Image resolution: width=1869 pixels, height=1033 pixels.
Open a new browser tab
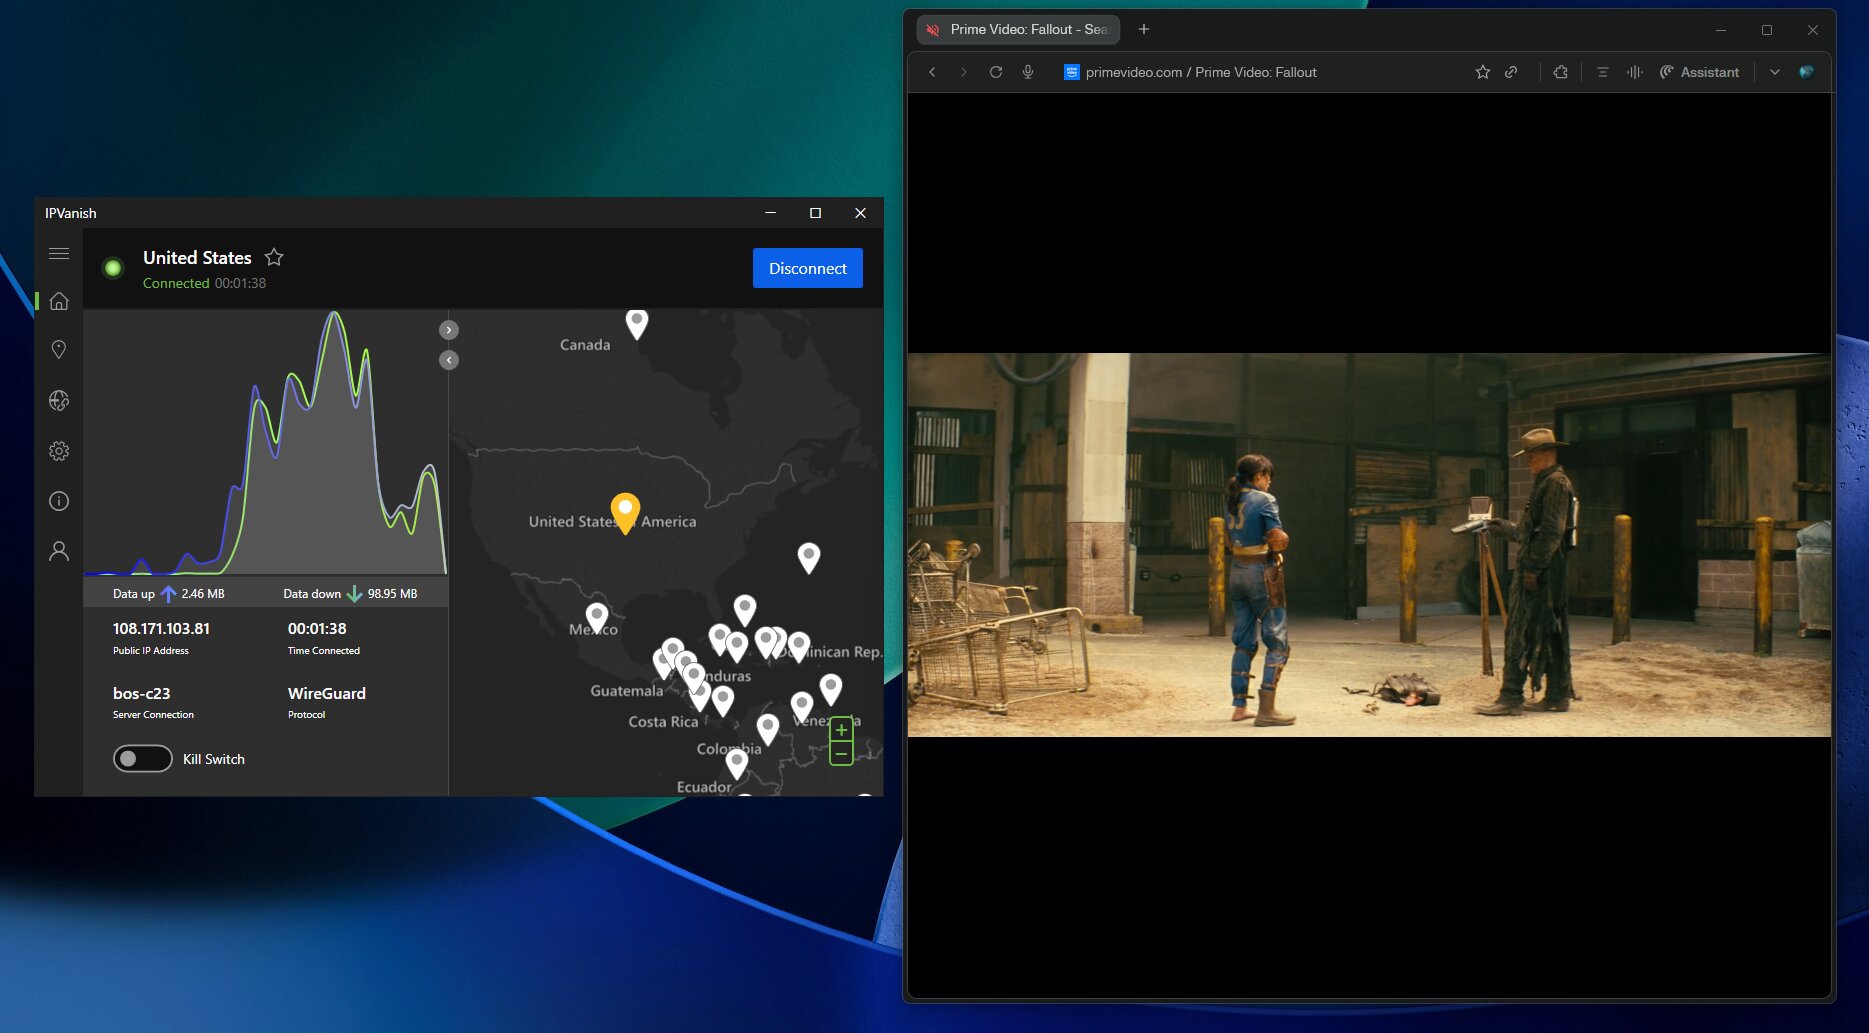pyautogui.click(x=1144, y=30)
